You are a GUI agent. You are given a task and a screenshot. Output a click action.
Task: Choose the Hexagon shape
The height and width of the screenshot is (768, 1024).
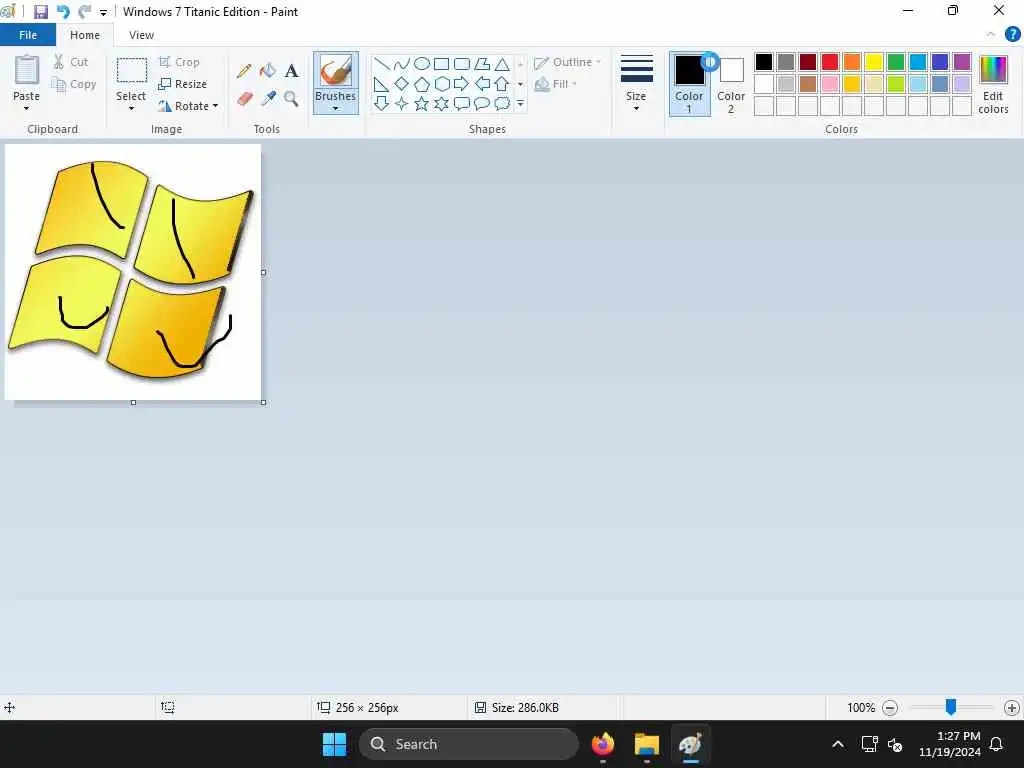point(441,84)
